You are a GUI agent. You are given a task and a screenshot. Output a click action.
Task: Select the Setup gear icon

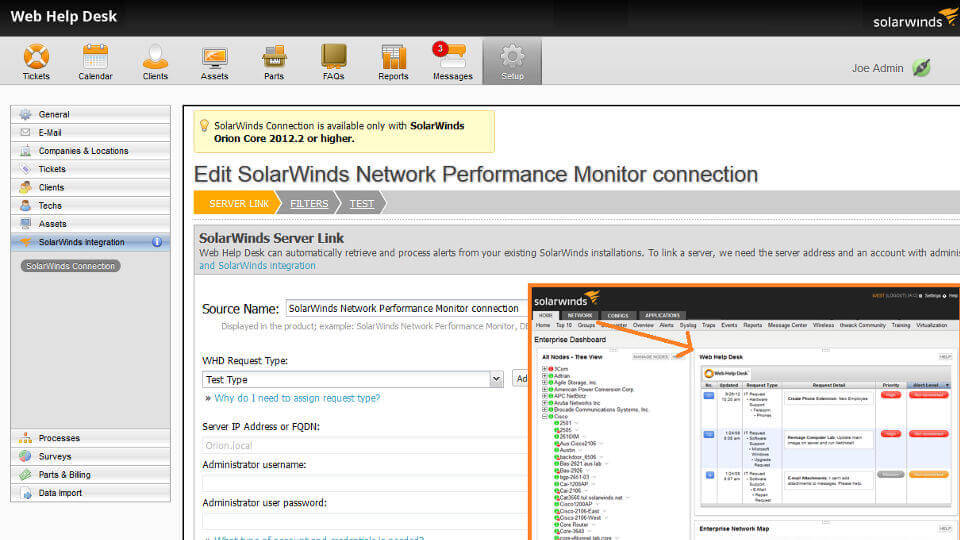click(x=512, y=62)
